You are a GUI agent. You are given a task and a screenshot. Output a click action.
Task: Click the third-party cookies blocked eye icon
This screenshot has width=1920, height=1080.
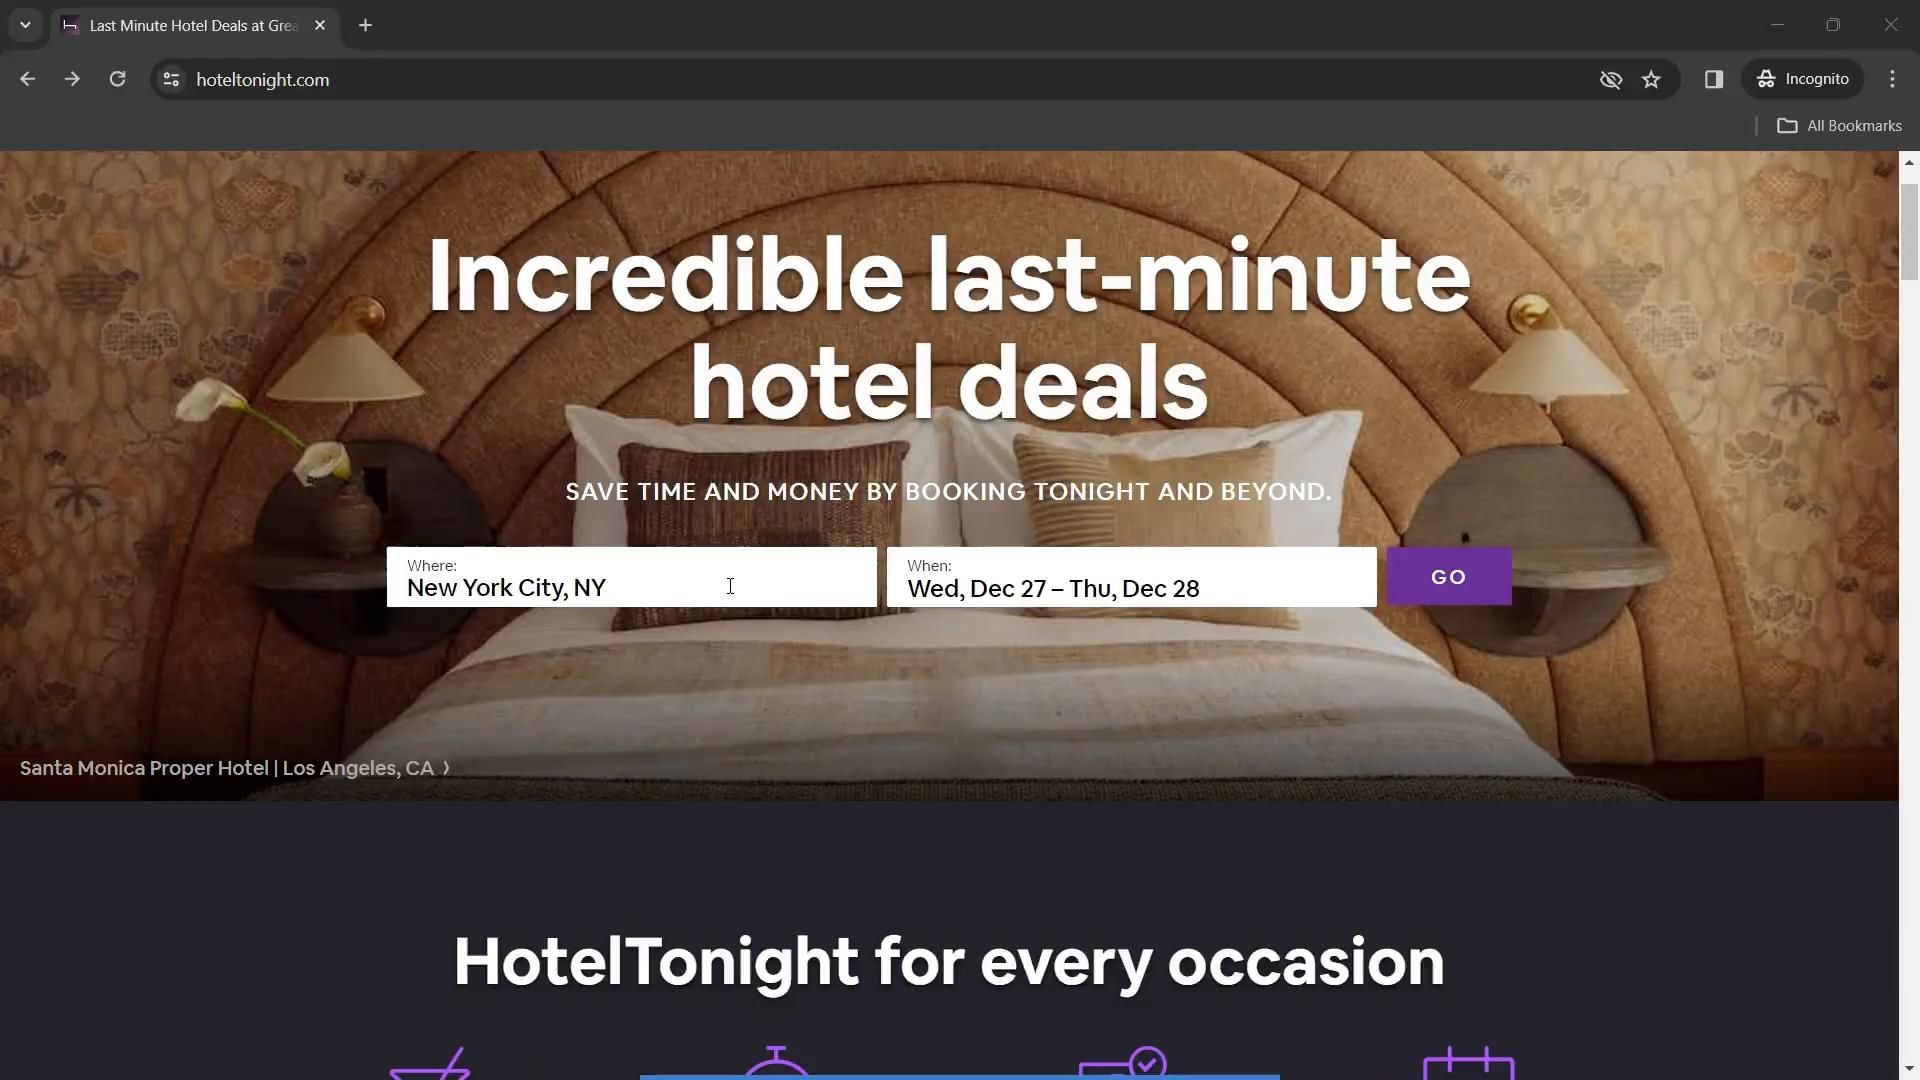click(1610, 79)
